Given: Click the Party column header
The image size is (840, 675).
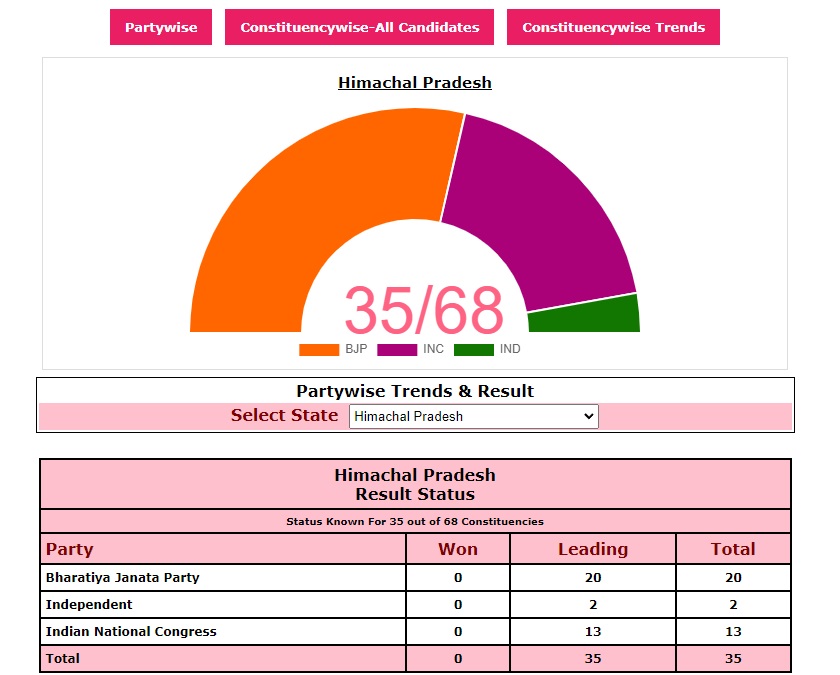Looking at the screenshot, I should [x=70, y=549].
